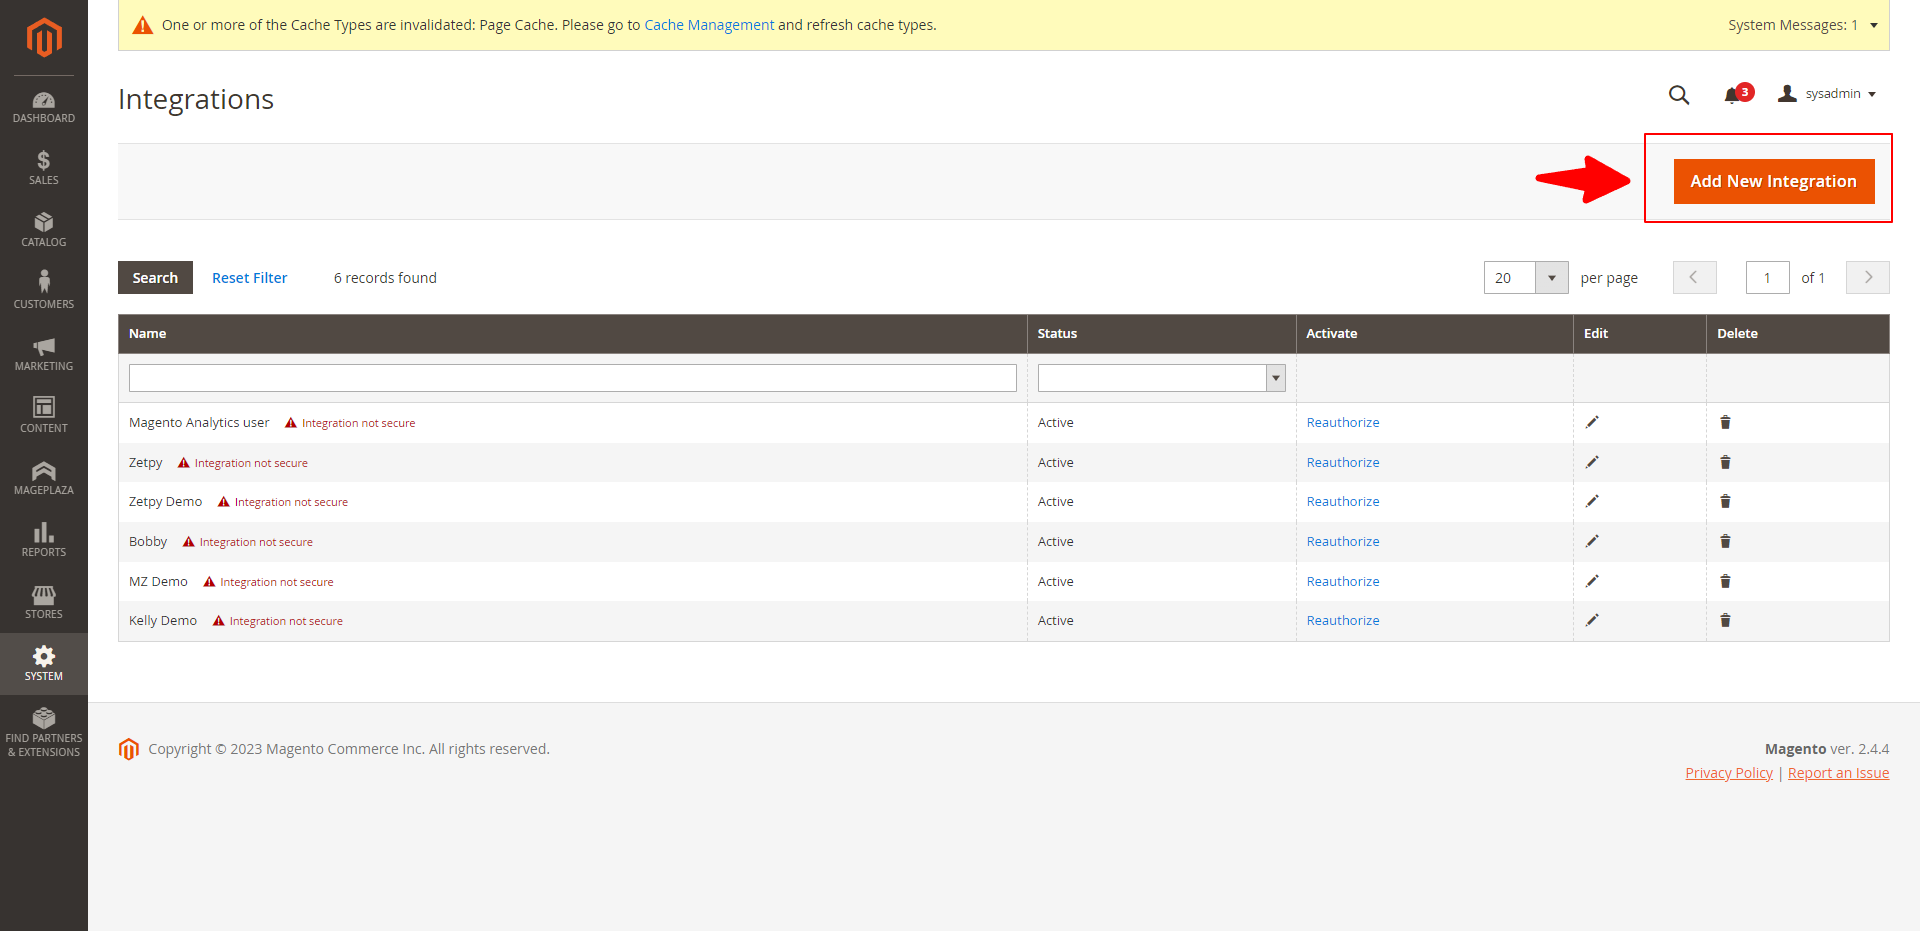Open the Marketing menu

point(44,353)
